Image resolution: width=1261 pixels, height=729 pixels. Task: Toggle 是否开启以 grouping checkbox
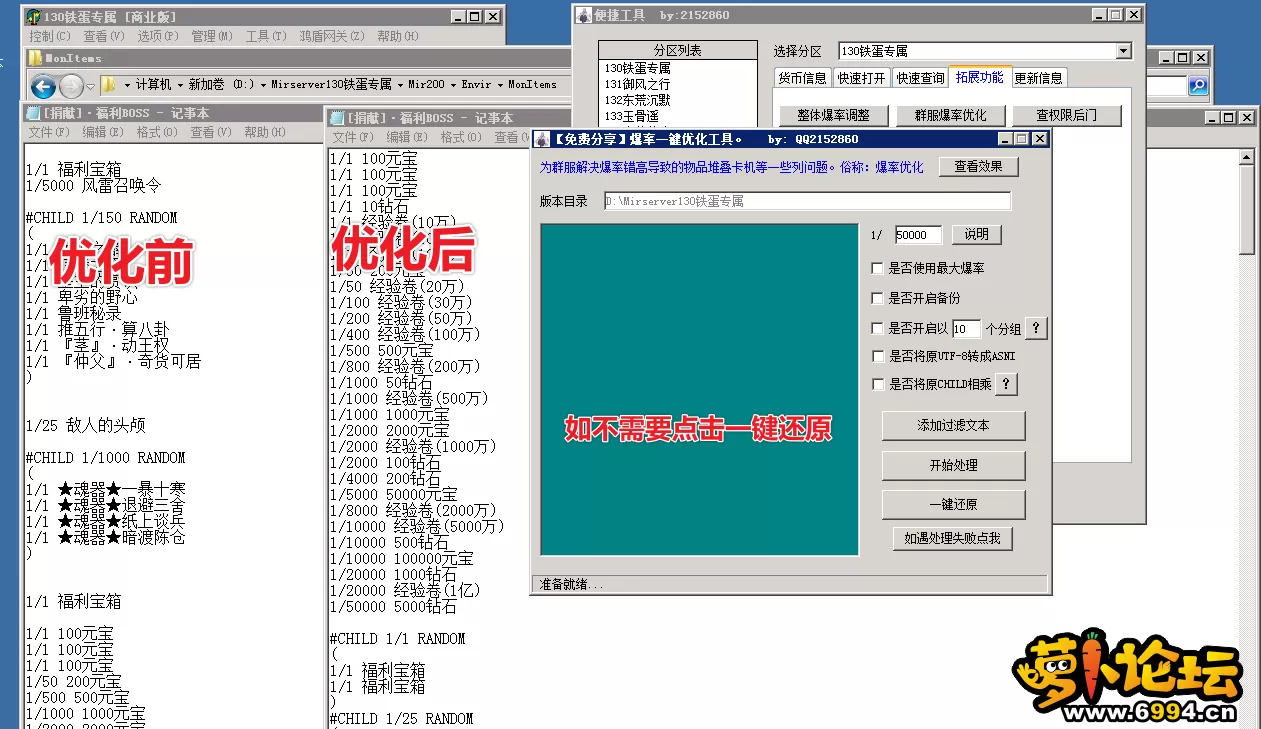coord(878,328)
